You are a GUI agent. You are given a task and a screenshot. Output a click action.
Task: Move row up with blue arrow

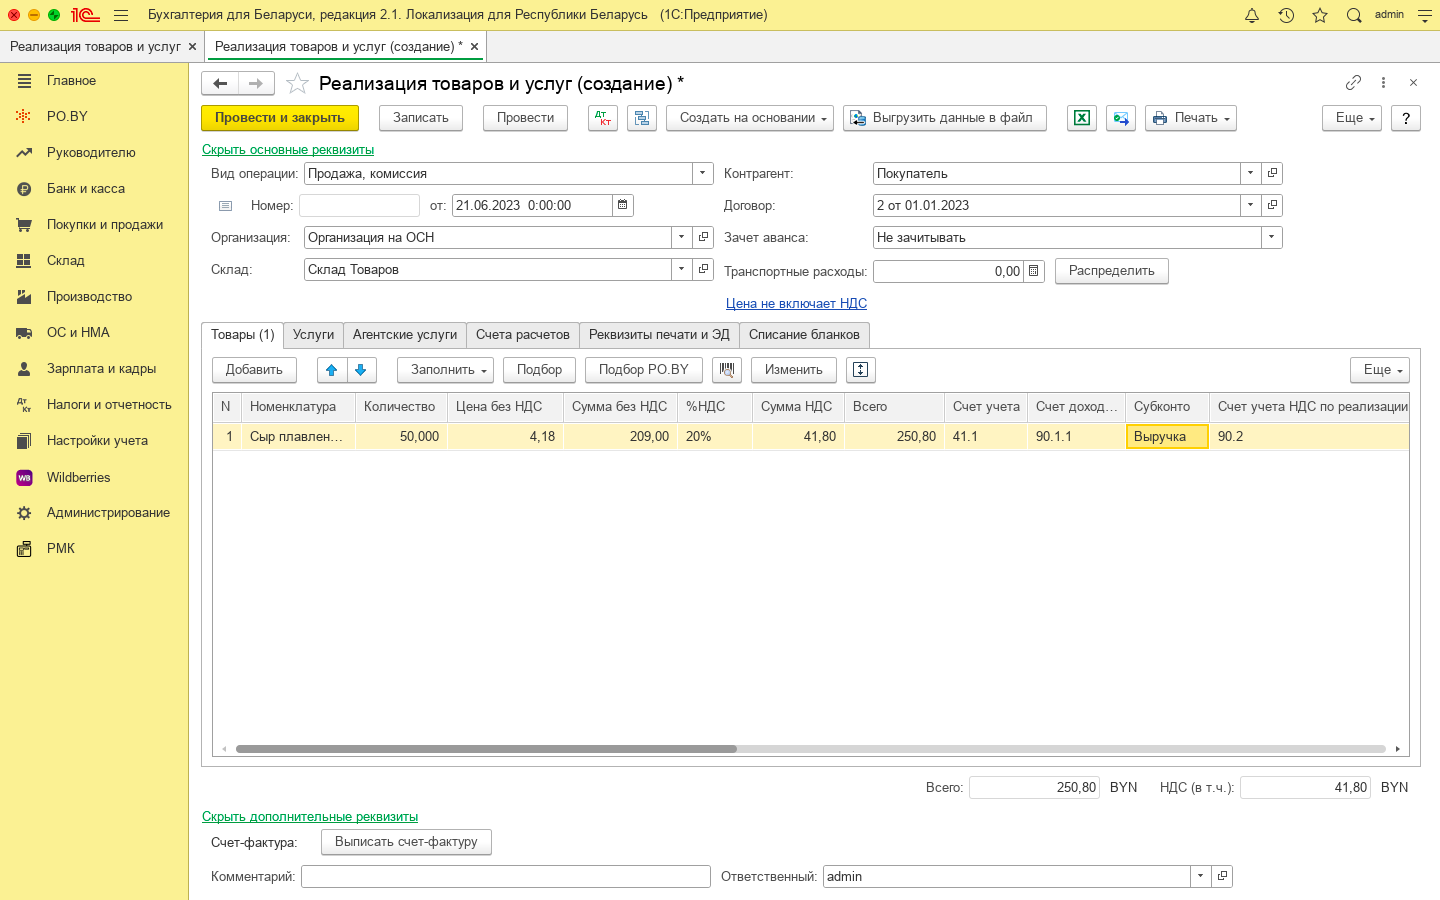[332, 370]
